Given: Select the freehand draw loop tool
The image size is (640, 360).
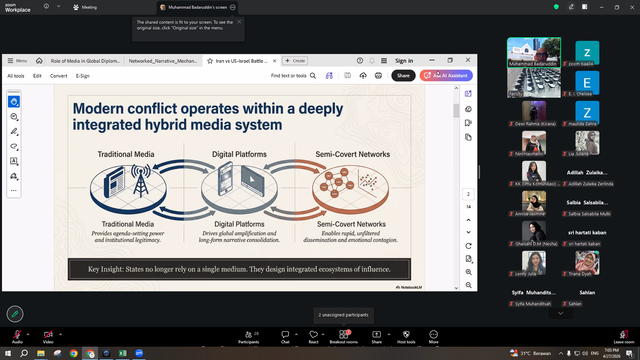Looking at the screenshot, I should [14, 146].
